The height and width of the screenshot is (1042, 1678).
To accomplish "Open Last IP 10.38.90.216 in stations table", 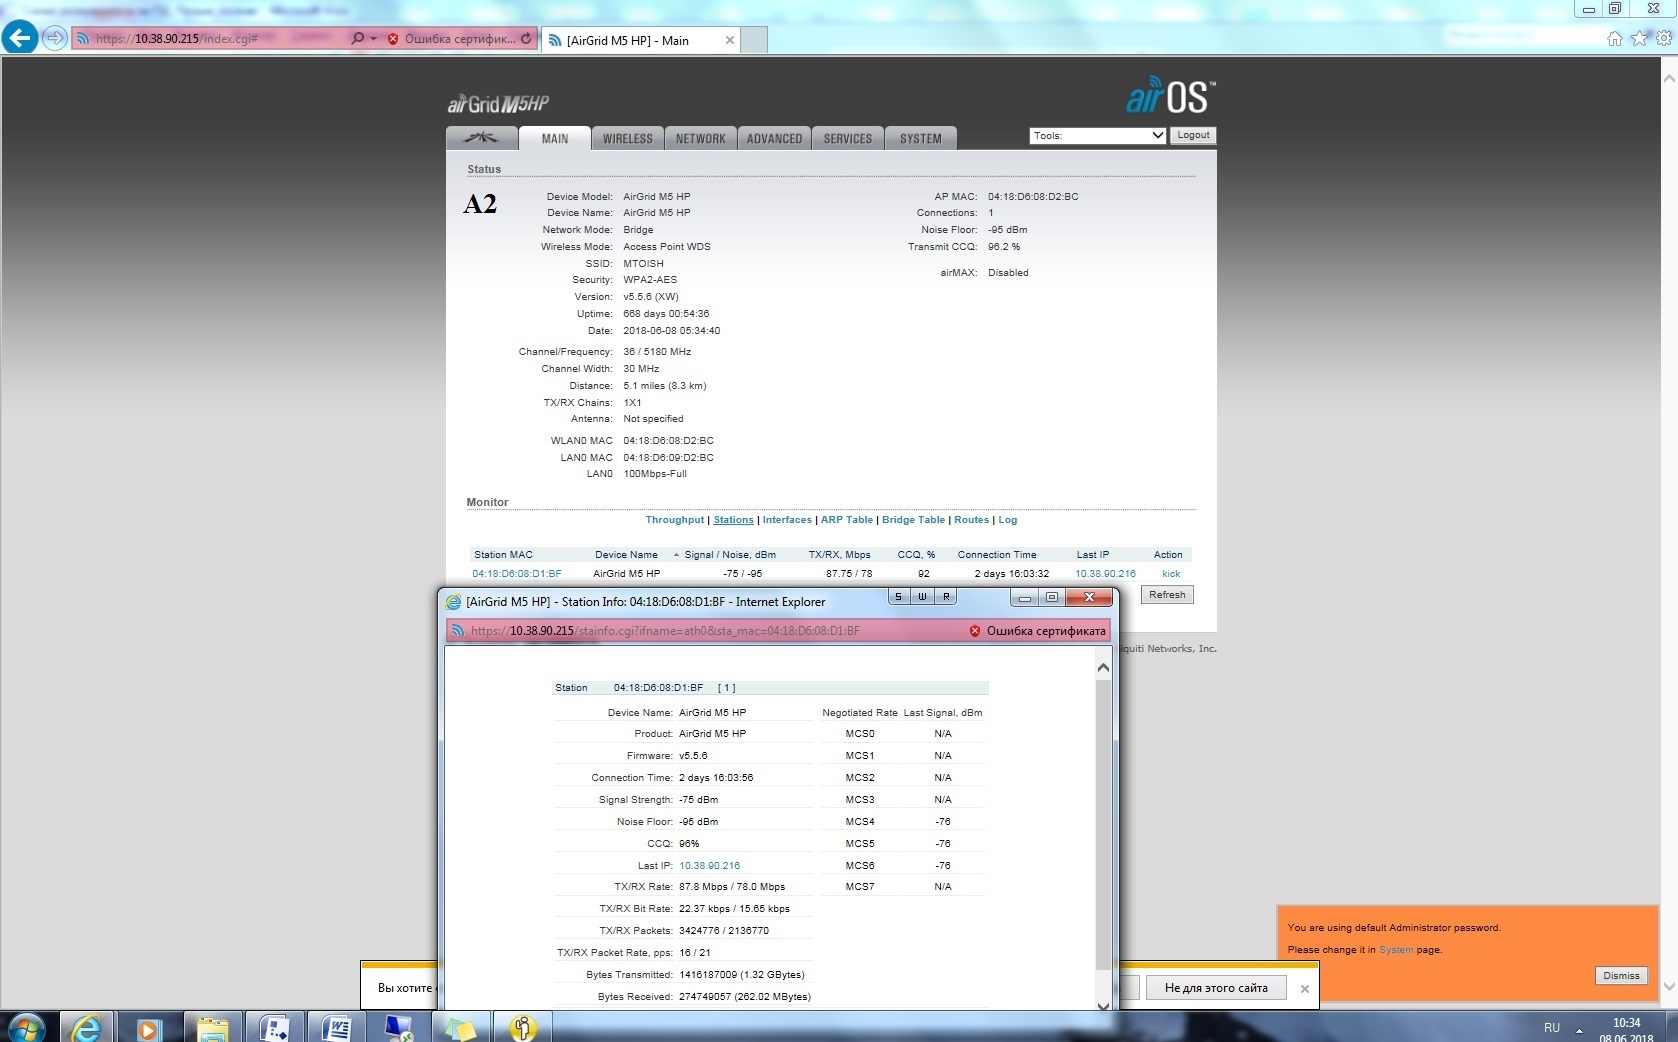I will click(1105, 574).
